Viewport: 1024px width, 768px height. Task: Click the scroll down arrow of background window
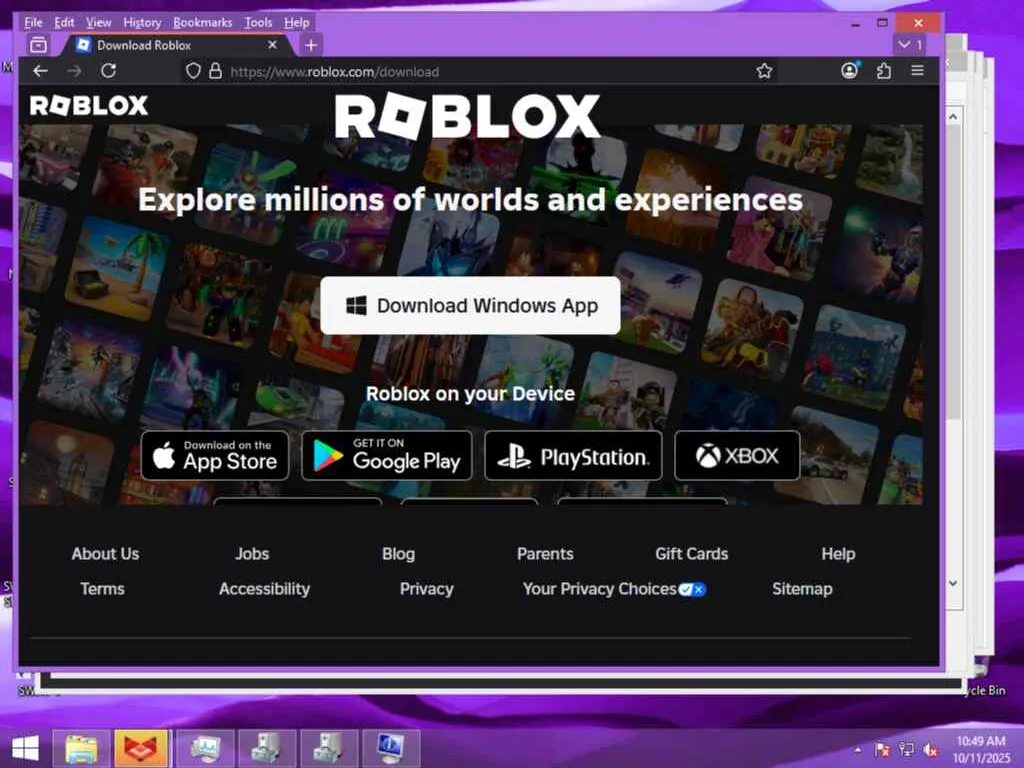click(953, 583)
